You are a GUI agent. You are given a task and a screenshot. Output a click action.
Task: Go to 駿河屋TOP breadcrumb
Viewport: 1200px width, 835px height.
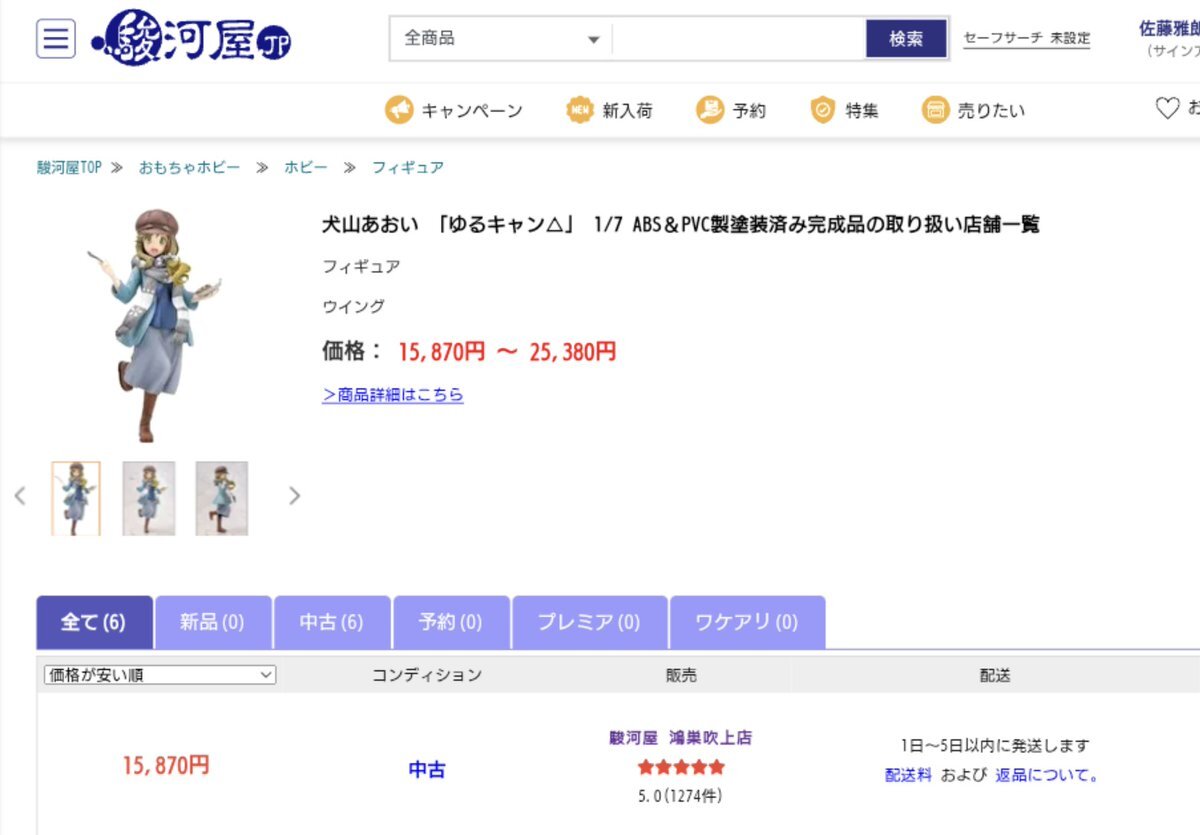(69, 167)
